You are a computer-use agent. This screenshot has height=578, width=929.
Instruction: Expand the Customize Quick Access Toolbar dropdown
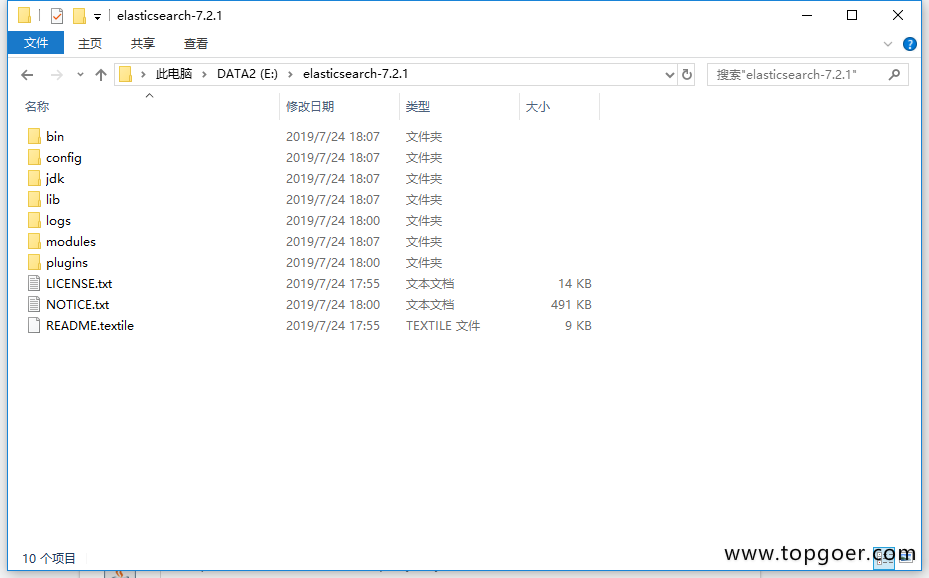point(97,15)
